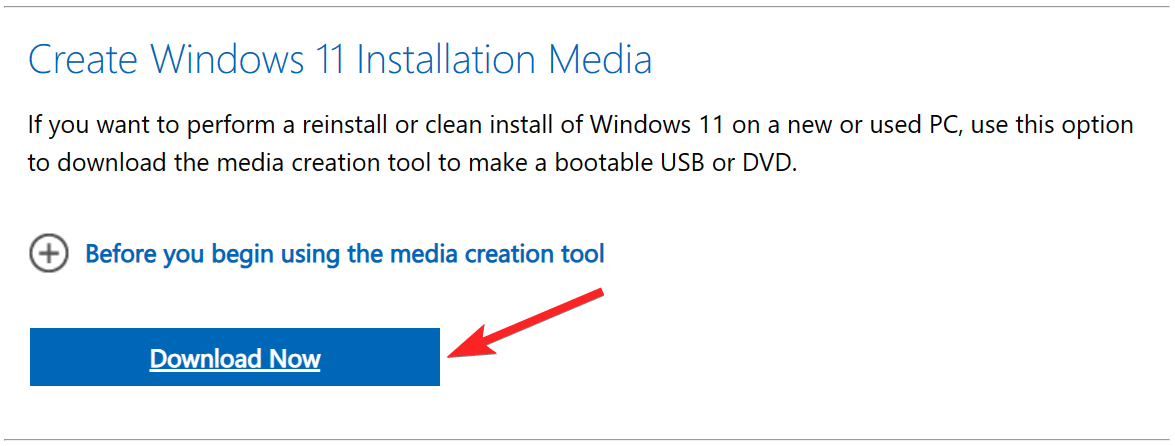This screenshot has width=1175, height=446.
Task: Expand the circled plus icon
Action: pyautogui.click(x=48, y=254)
